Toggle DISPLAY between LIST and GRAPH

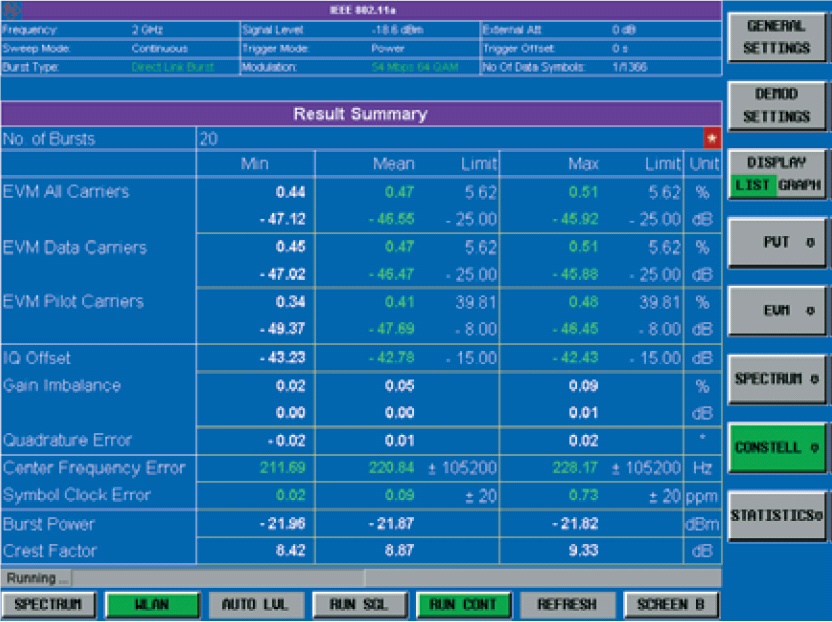(x=777, y=174)
